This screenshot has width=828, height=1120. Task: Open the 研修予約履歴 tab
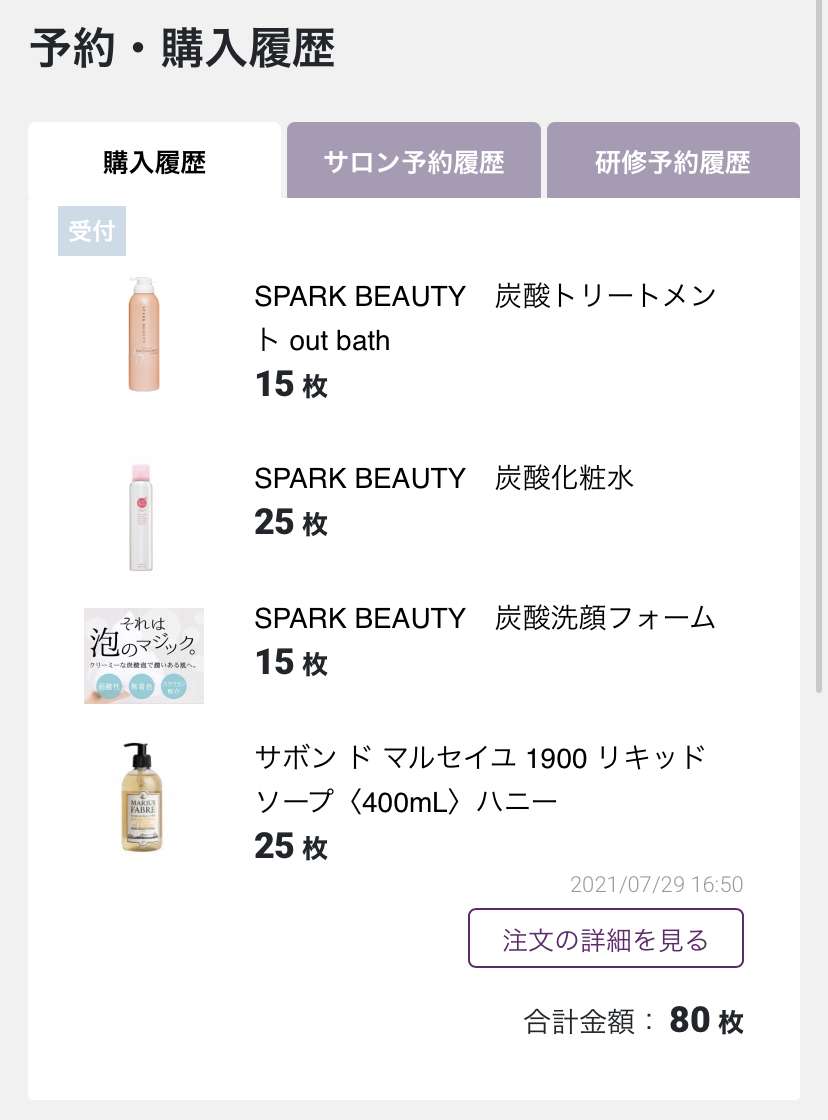(x=673, y=161)
